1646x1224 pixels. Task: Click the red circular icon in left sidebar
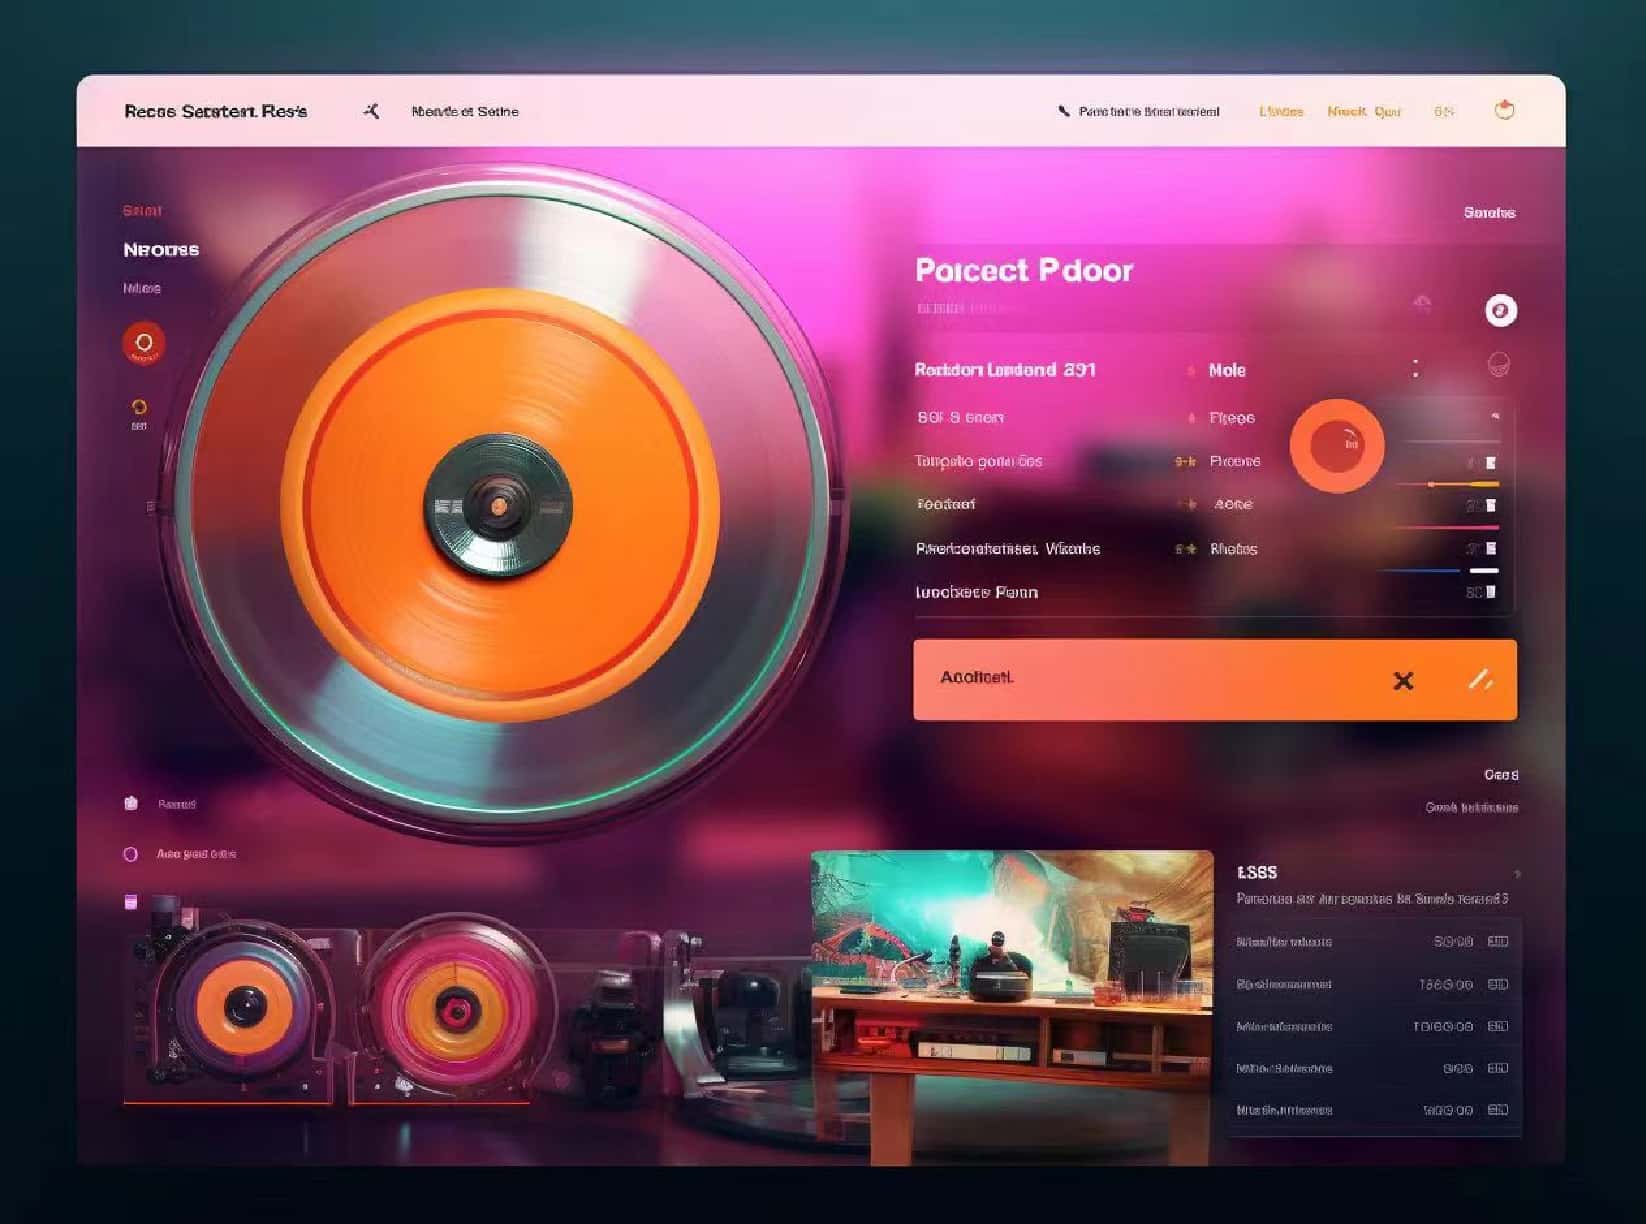143,343
